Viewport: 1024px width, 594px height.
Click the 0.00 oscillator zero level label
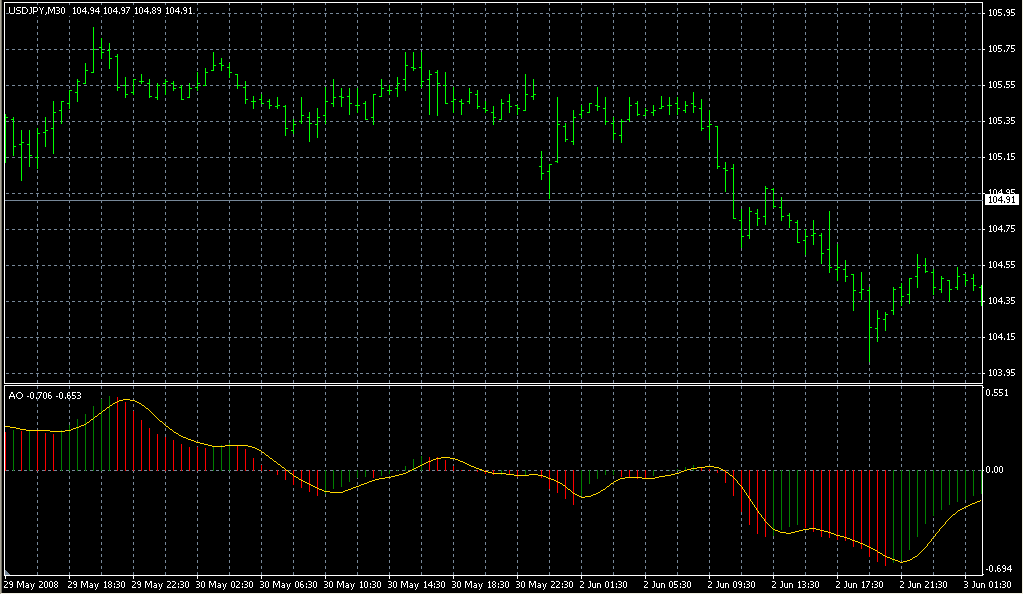pyautogui.click(x=996, y=469)
